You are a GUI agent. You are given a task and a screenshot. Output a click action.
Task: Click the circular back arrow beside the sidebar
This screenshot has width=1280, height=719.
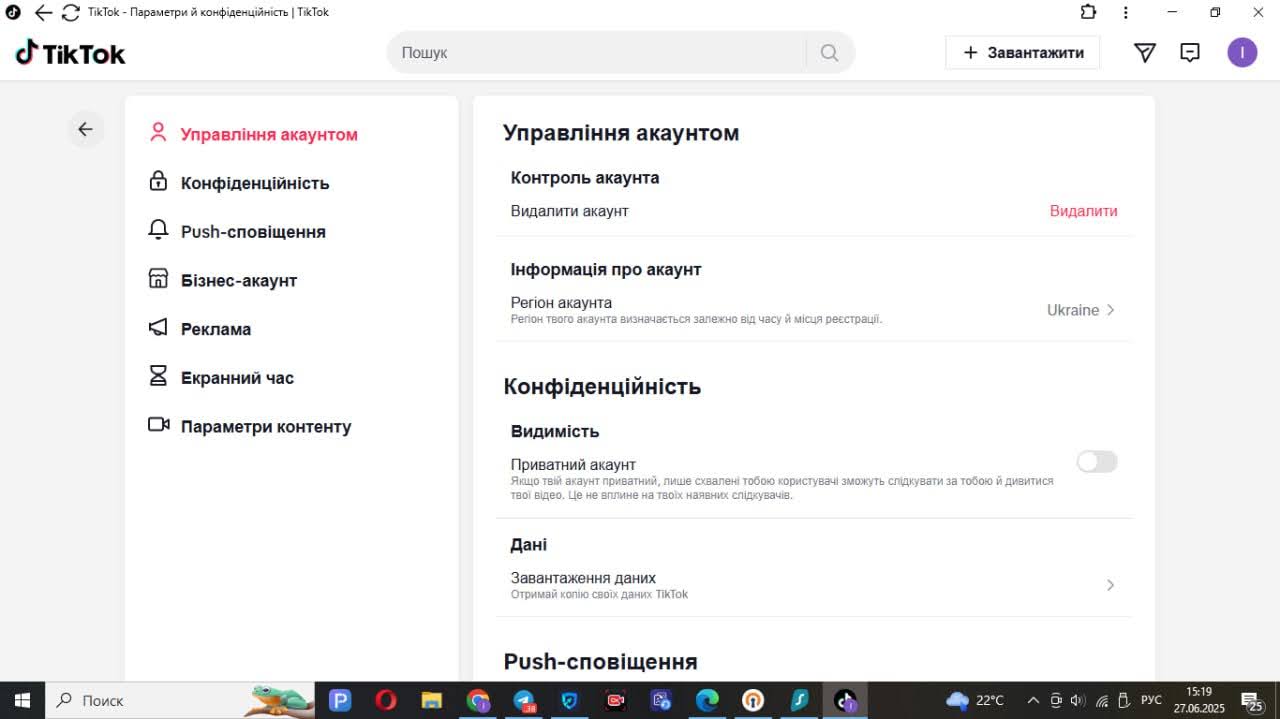86,129
